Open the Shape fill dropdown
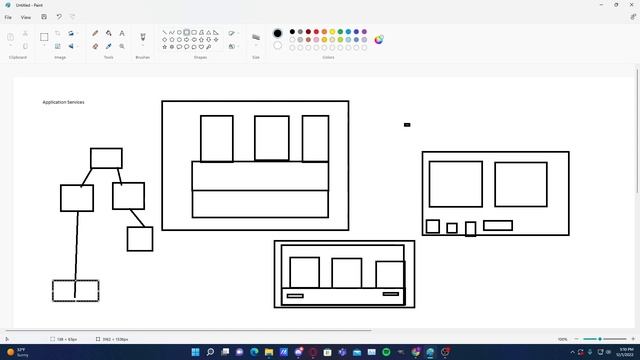640x360 pixels. (x=233, y=47)
